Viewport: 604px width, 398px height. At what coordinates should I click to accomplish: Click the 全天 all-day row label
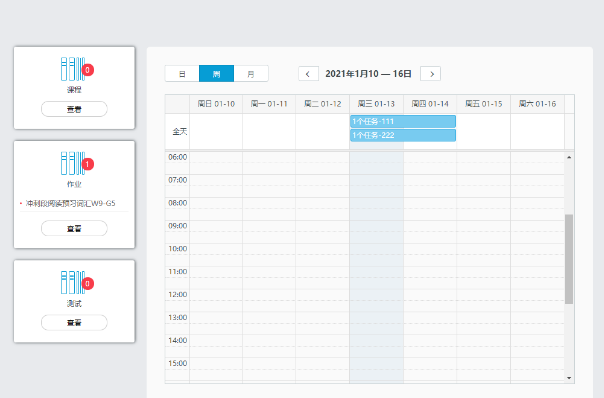(180, 131)
